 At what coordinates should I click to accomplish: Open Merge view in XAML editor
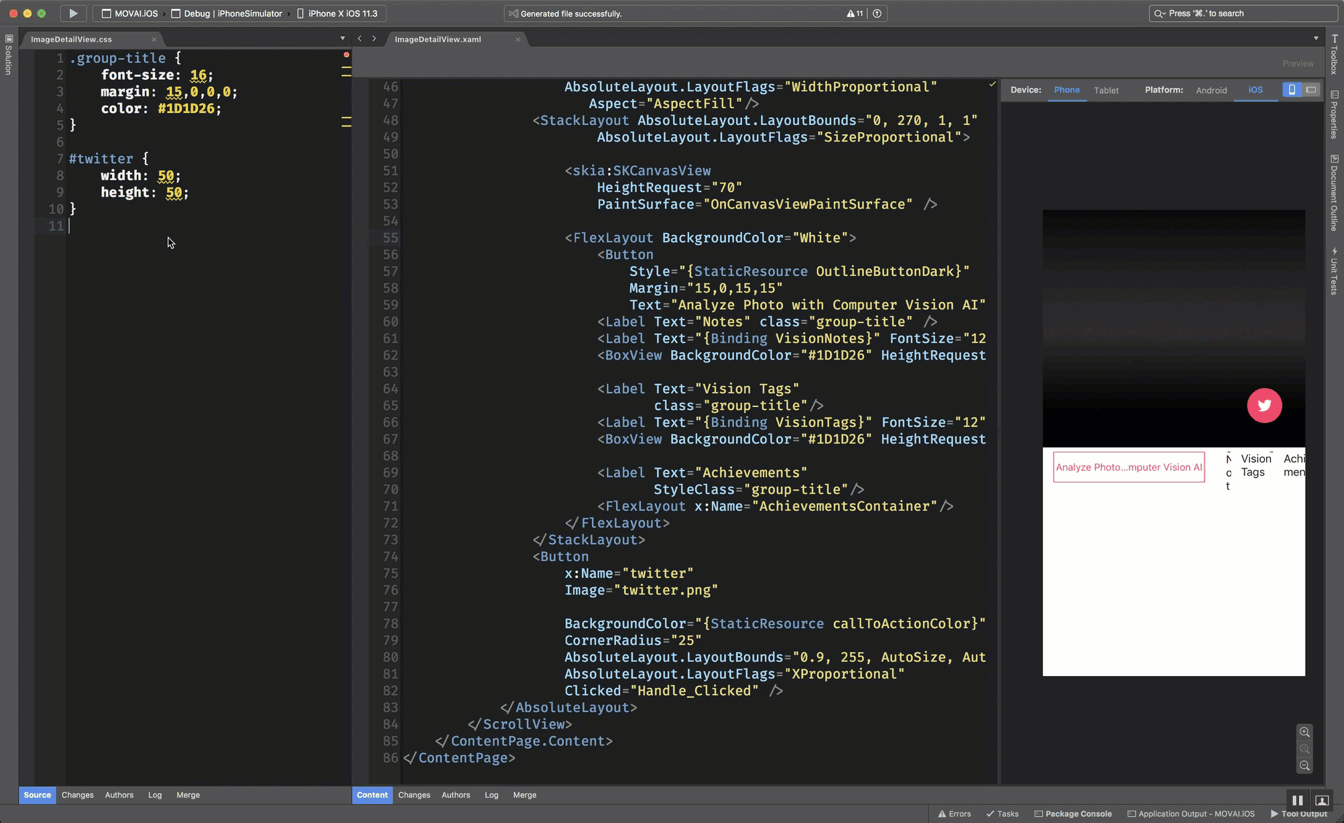(x=525, y=795)
